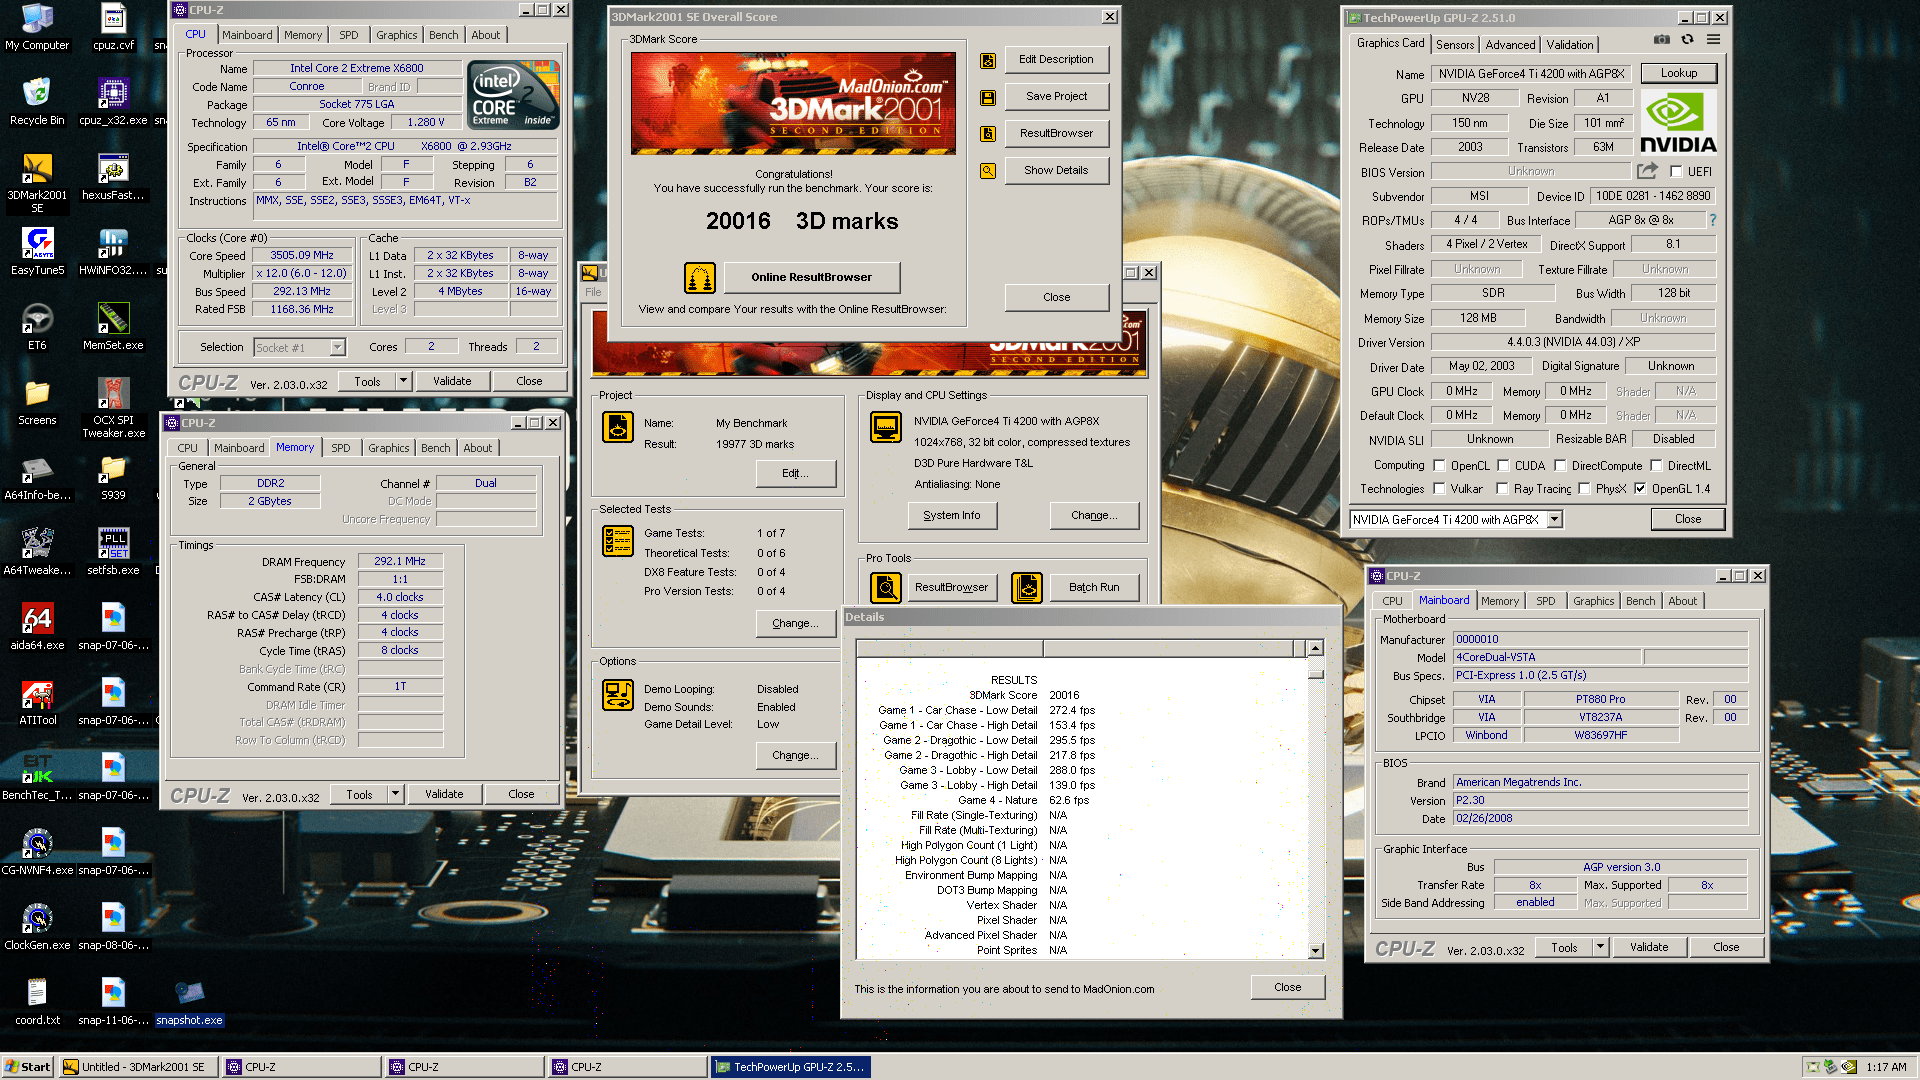Open the ET6 desktop icon
Screen dimensions: 1920x1080
pyautogui.click(x=37, y=327)
